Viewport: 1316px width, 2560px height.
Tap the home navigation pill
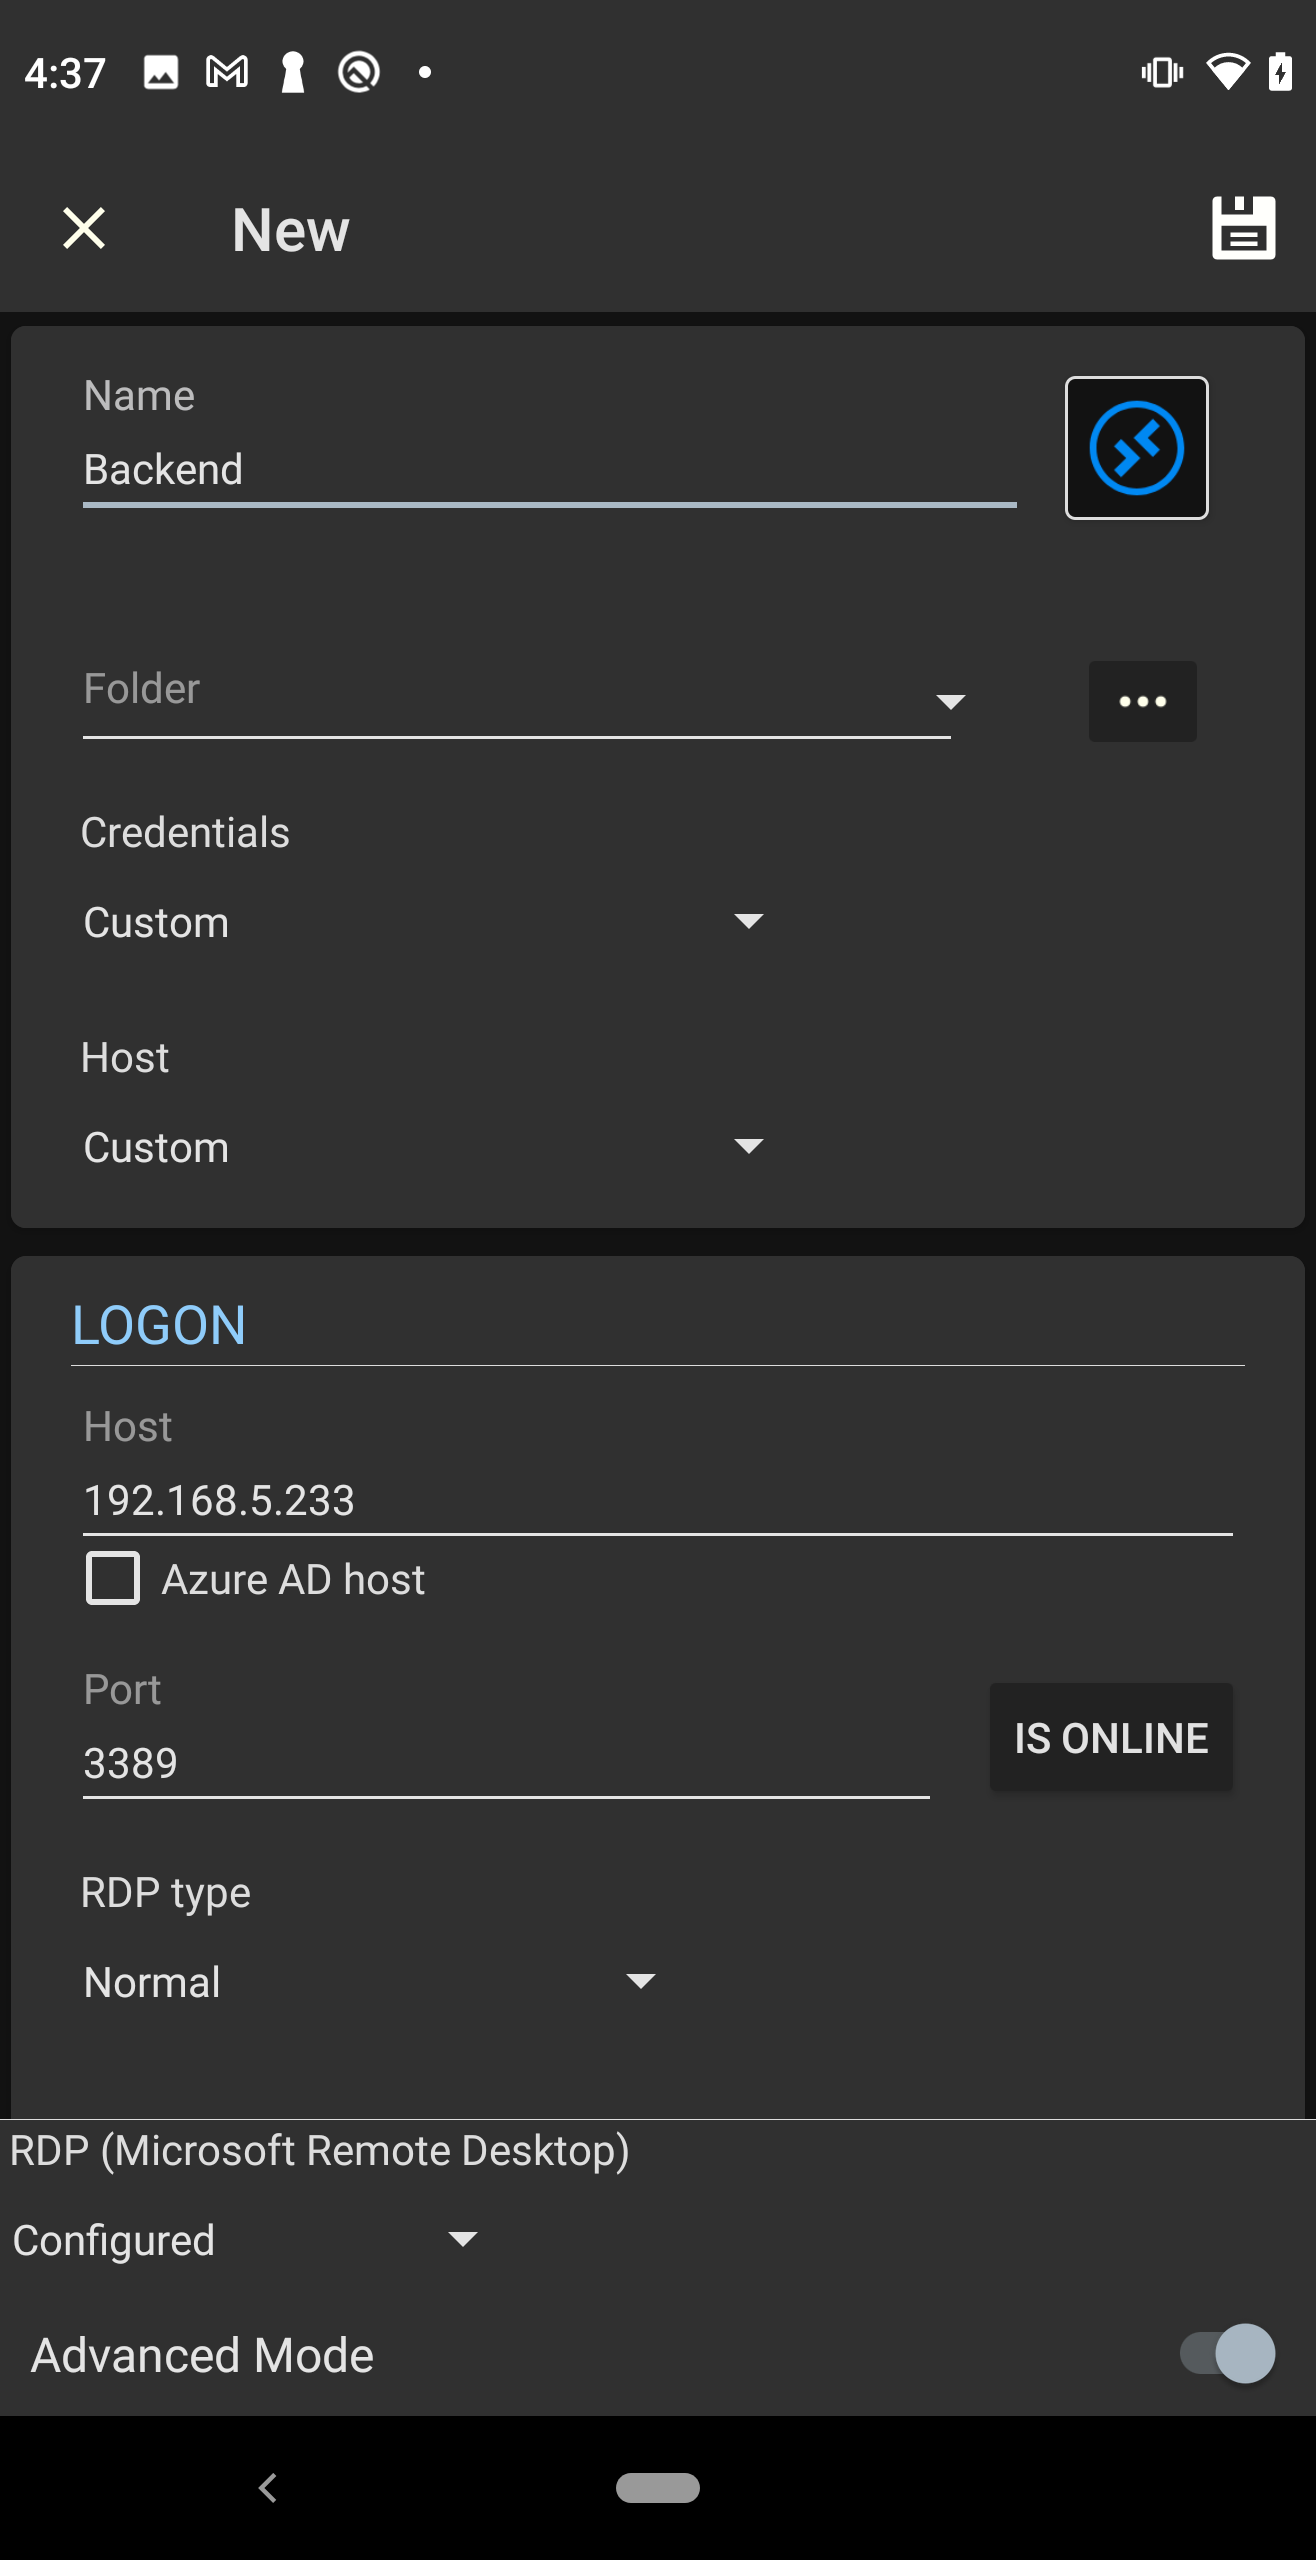coord(657,2487)
